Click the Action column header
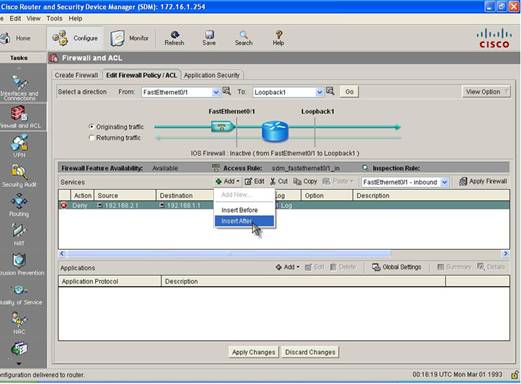521x384 pixels. 82,195
